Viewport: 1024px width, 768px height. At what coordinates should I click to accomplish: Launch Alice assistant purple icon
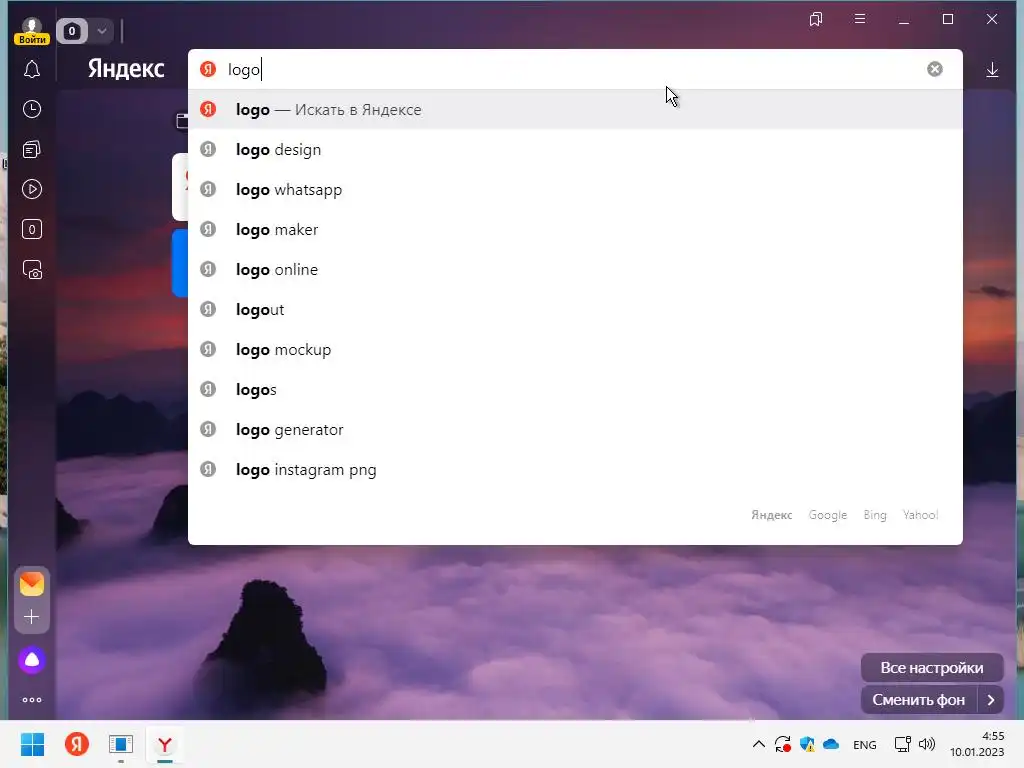click(31, 660)
